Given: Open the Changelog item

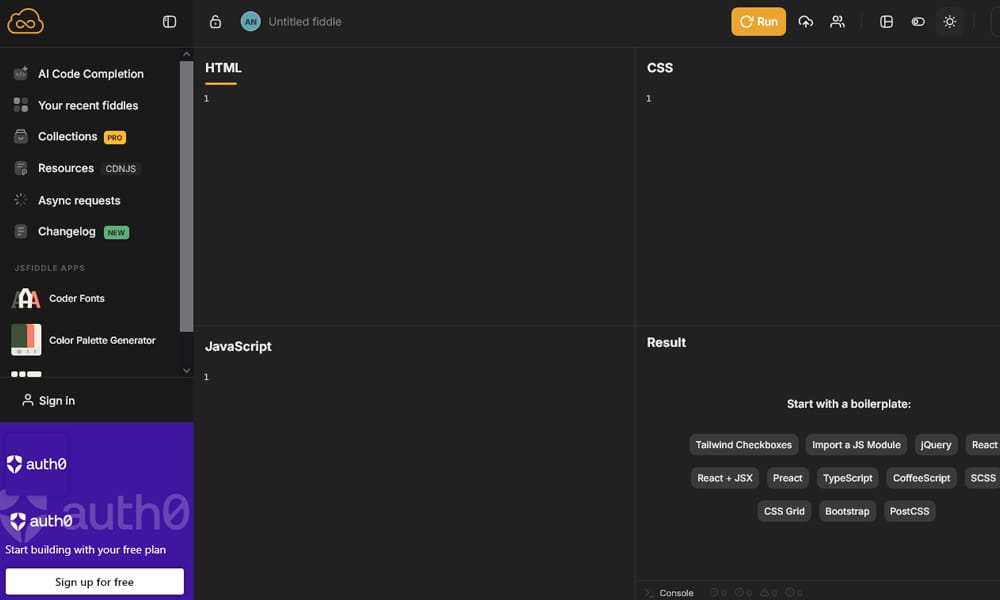Looking at the screenshot, I should coord(67,231).
